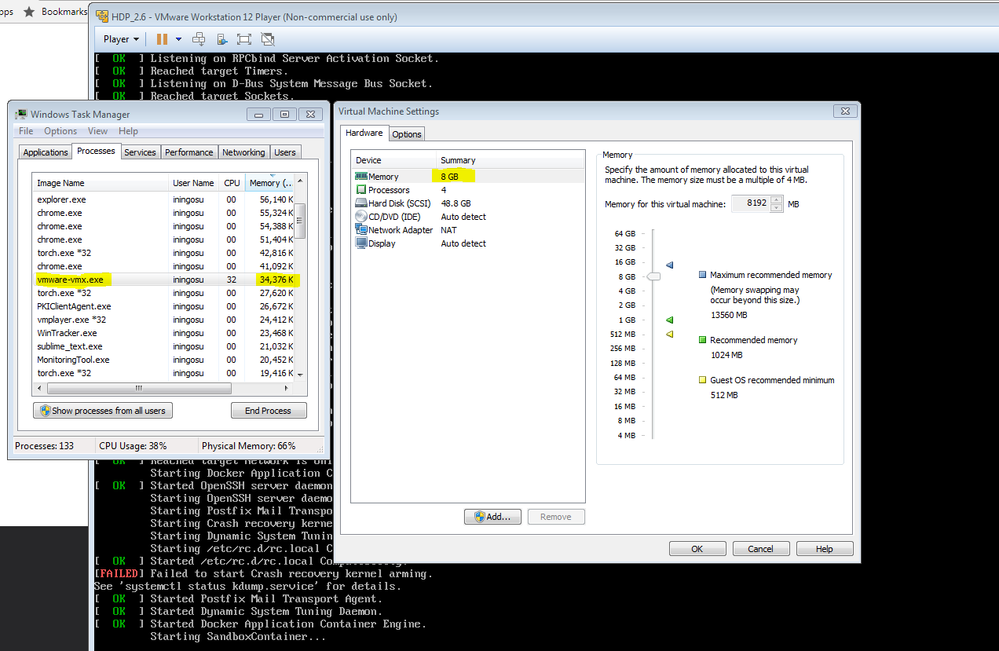
Task: Click the Unity mode icon in VMware toolbar
Action: click(x=266, y=38)
